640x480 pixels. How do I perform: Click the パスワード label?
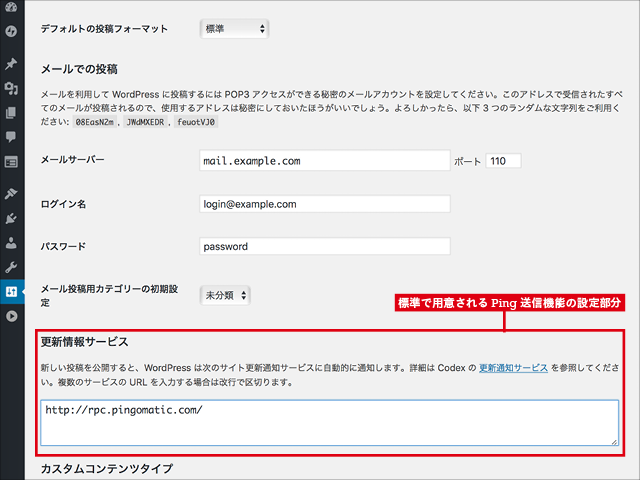(63, 247)
